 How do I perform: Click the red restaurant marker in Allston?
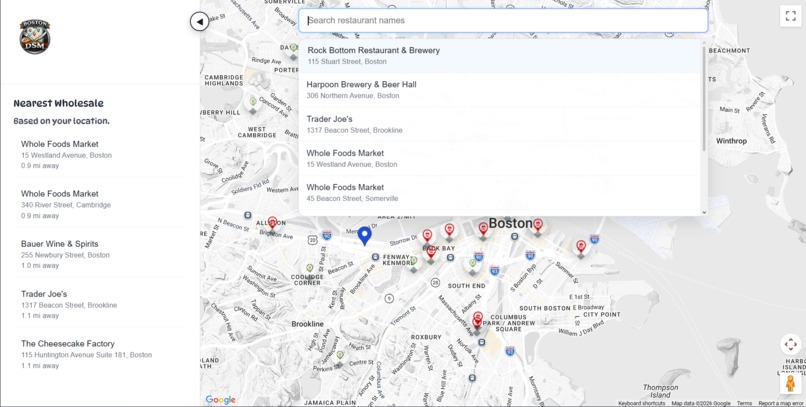(272, 223)
